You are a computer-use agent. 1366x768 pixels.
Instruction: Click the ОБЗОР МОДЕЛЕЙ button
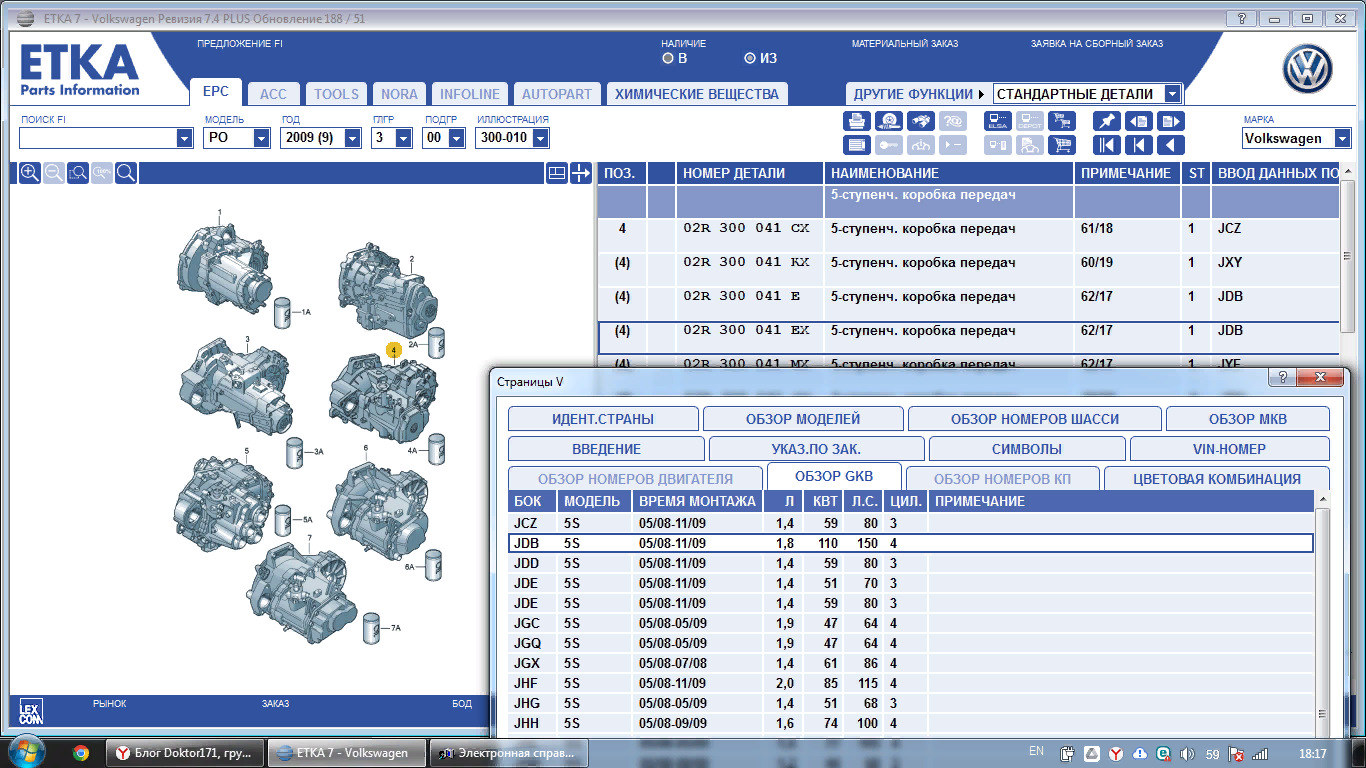(x=802, y=419)
